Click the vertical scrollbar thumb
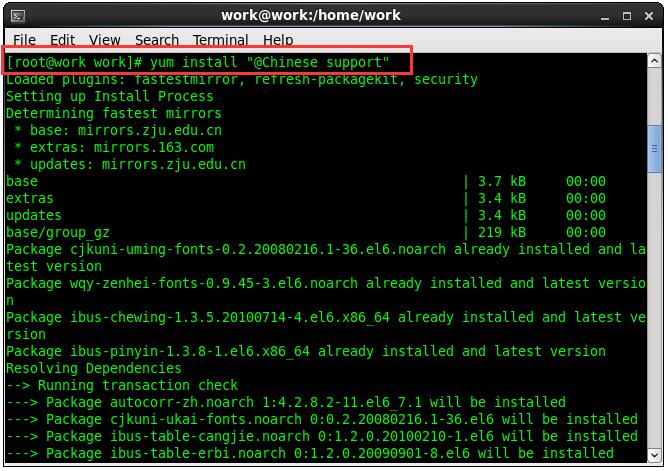Viewport: 668px width, 471px height. (x=654, y=148)
